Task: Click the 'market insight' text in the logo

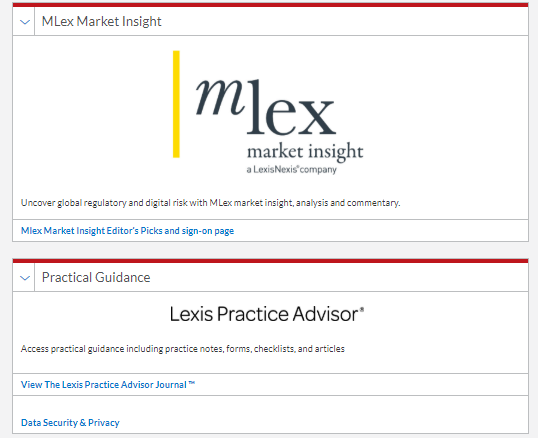Action: 305,152
